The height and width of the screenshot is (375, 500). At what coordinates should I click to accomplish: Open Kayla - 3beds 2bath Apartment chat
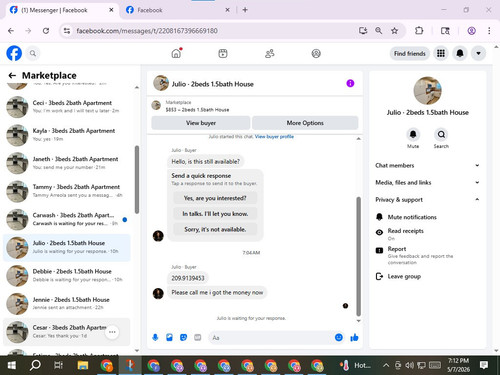67,135
